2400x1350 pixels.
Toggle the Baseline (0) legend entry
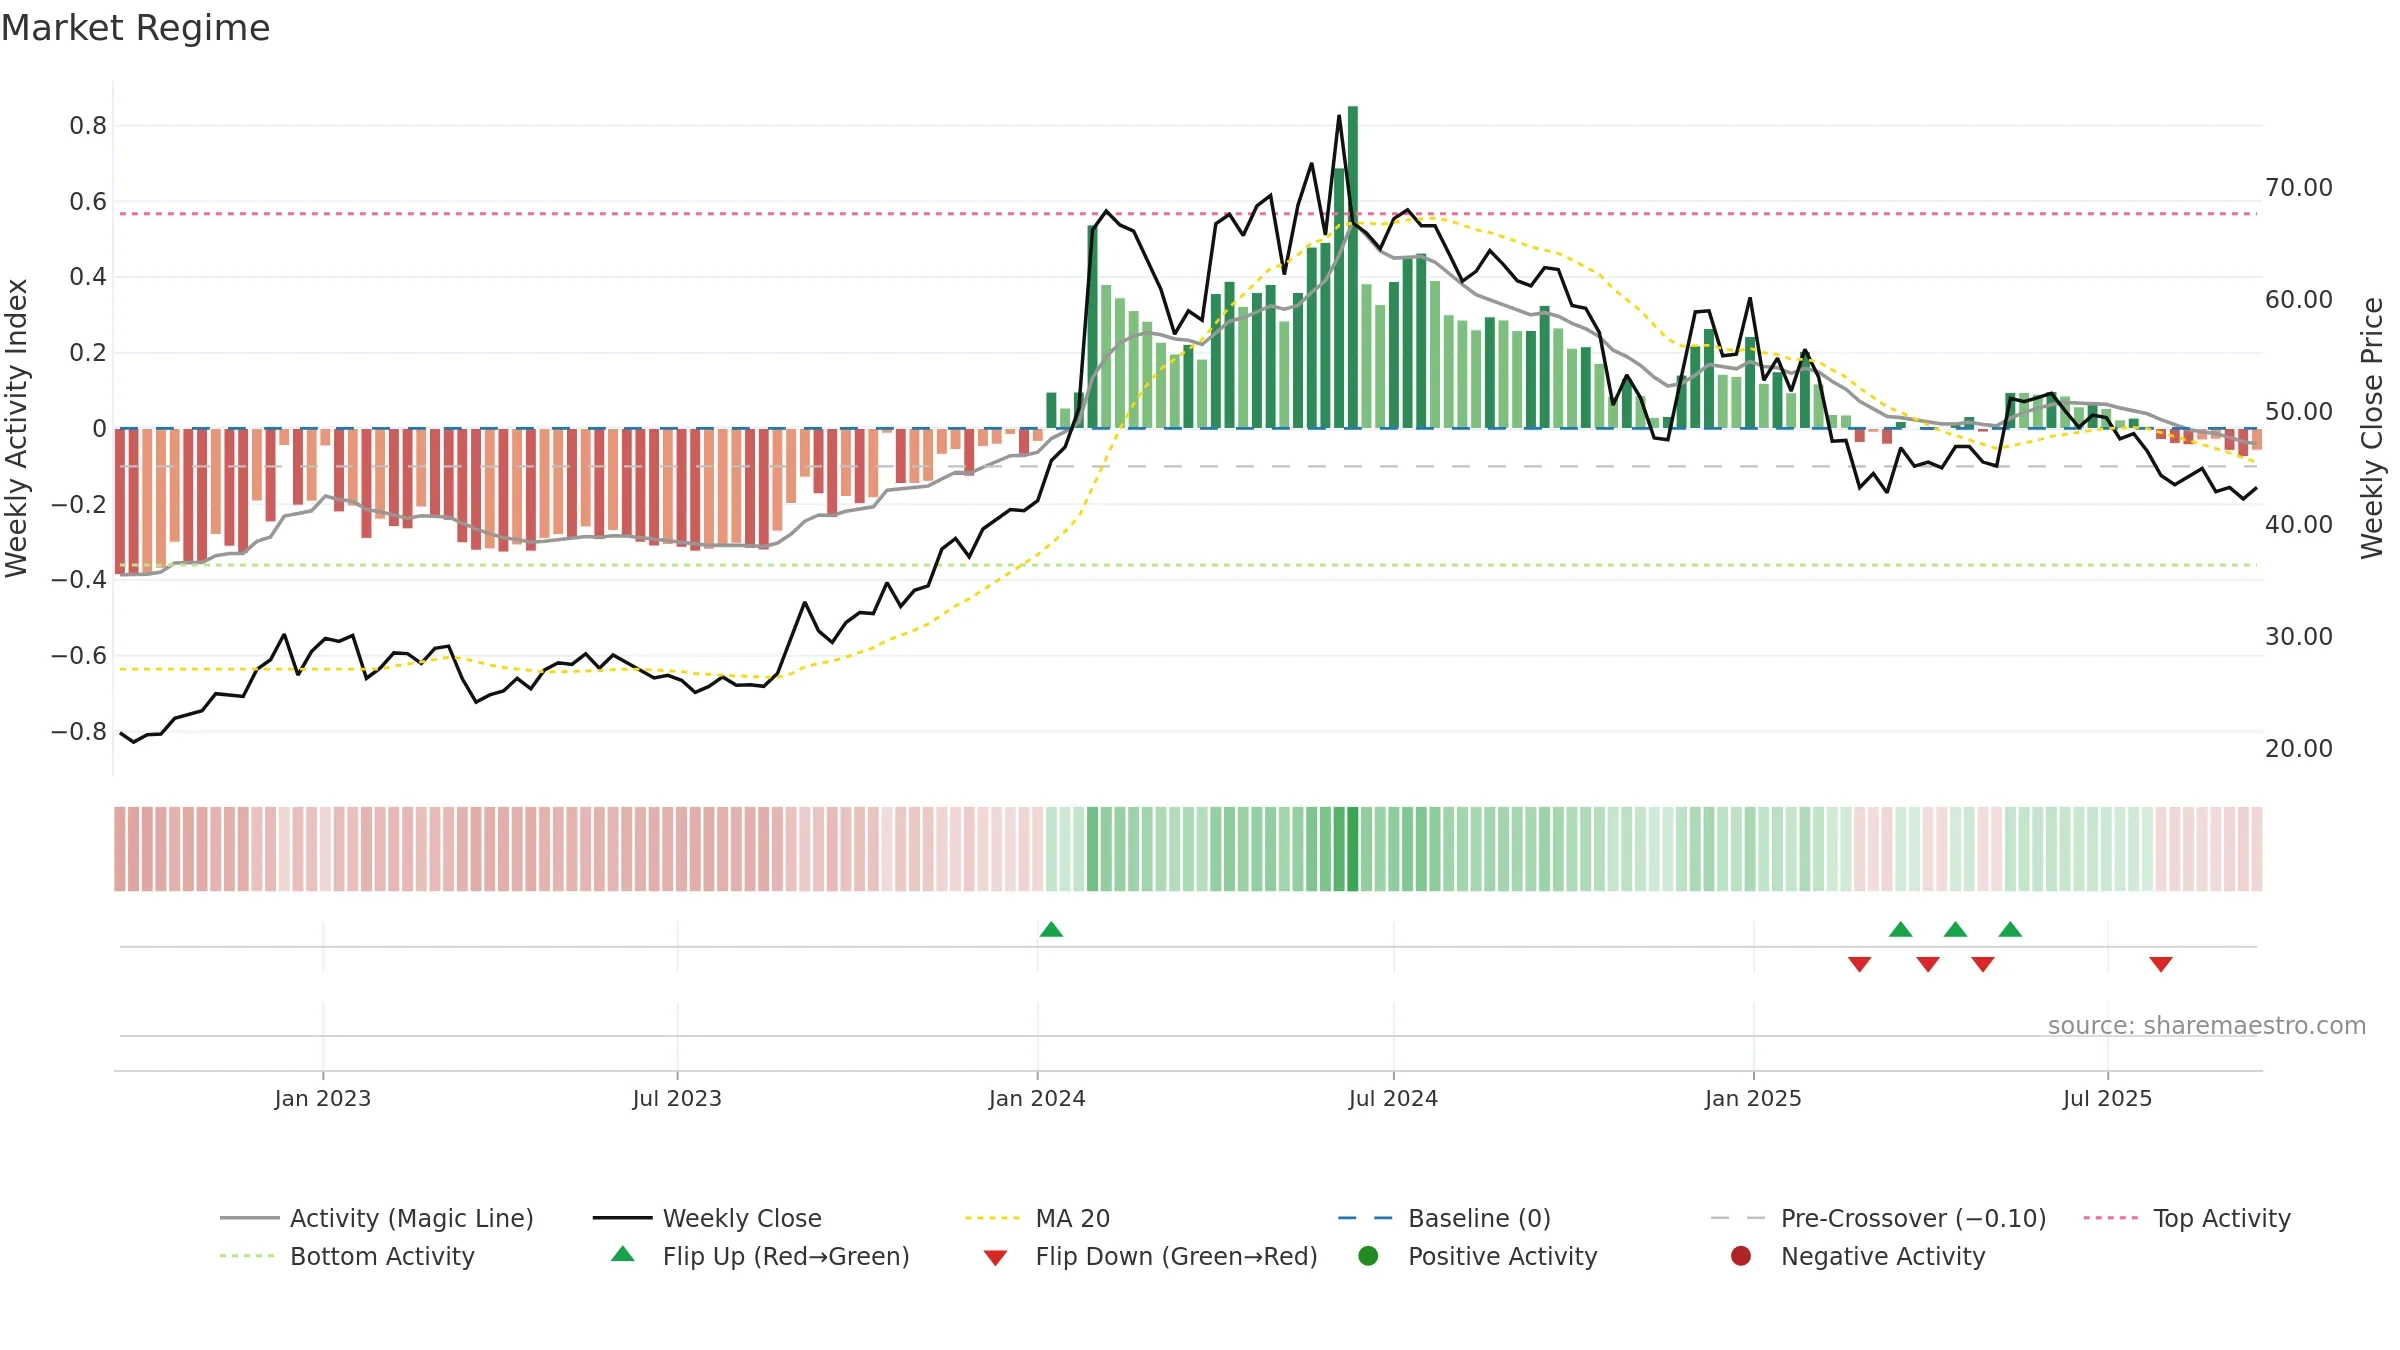click(1444, 1218)
